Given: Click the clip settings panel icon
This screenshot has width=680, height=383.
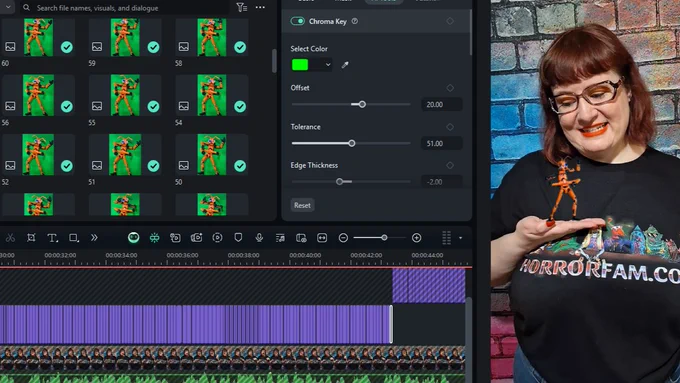Looking at the screenshot, I should (301, 238).
